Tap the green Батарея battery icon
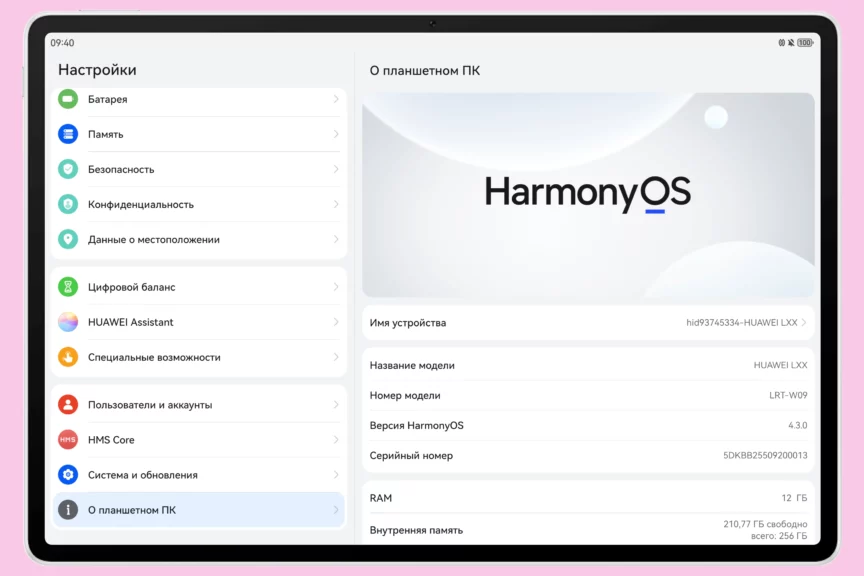 click(68, 99)
